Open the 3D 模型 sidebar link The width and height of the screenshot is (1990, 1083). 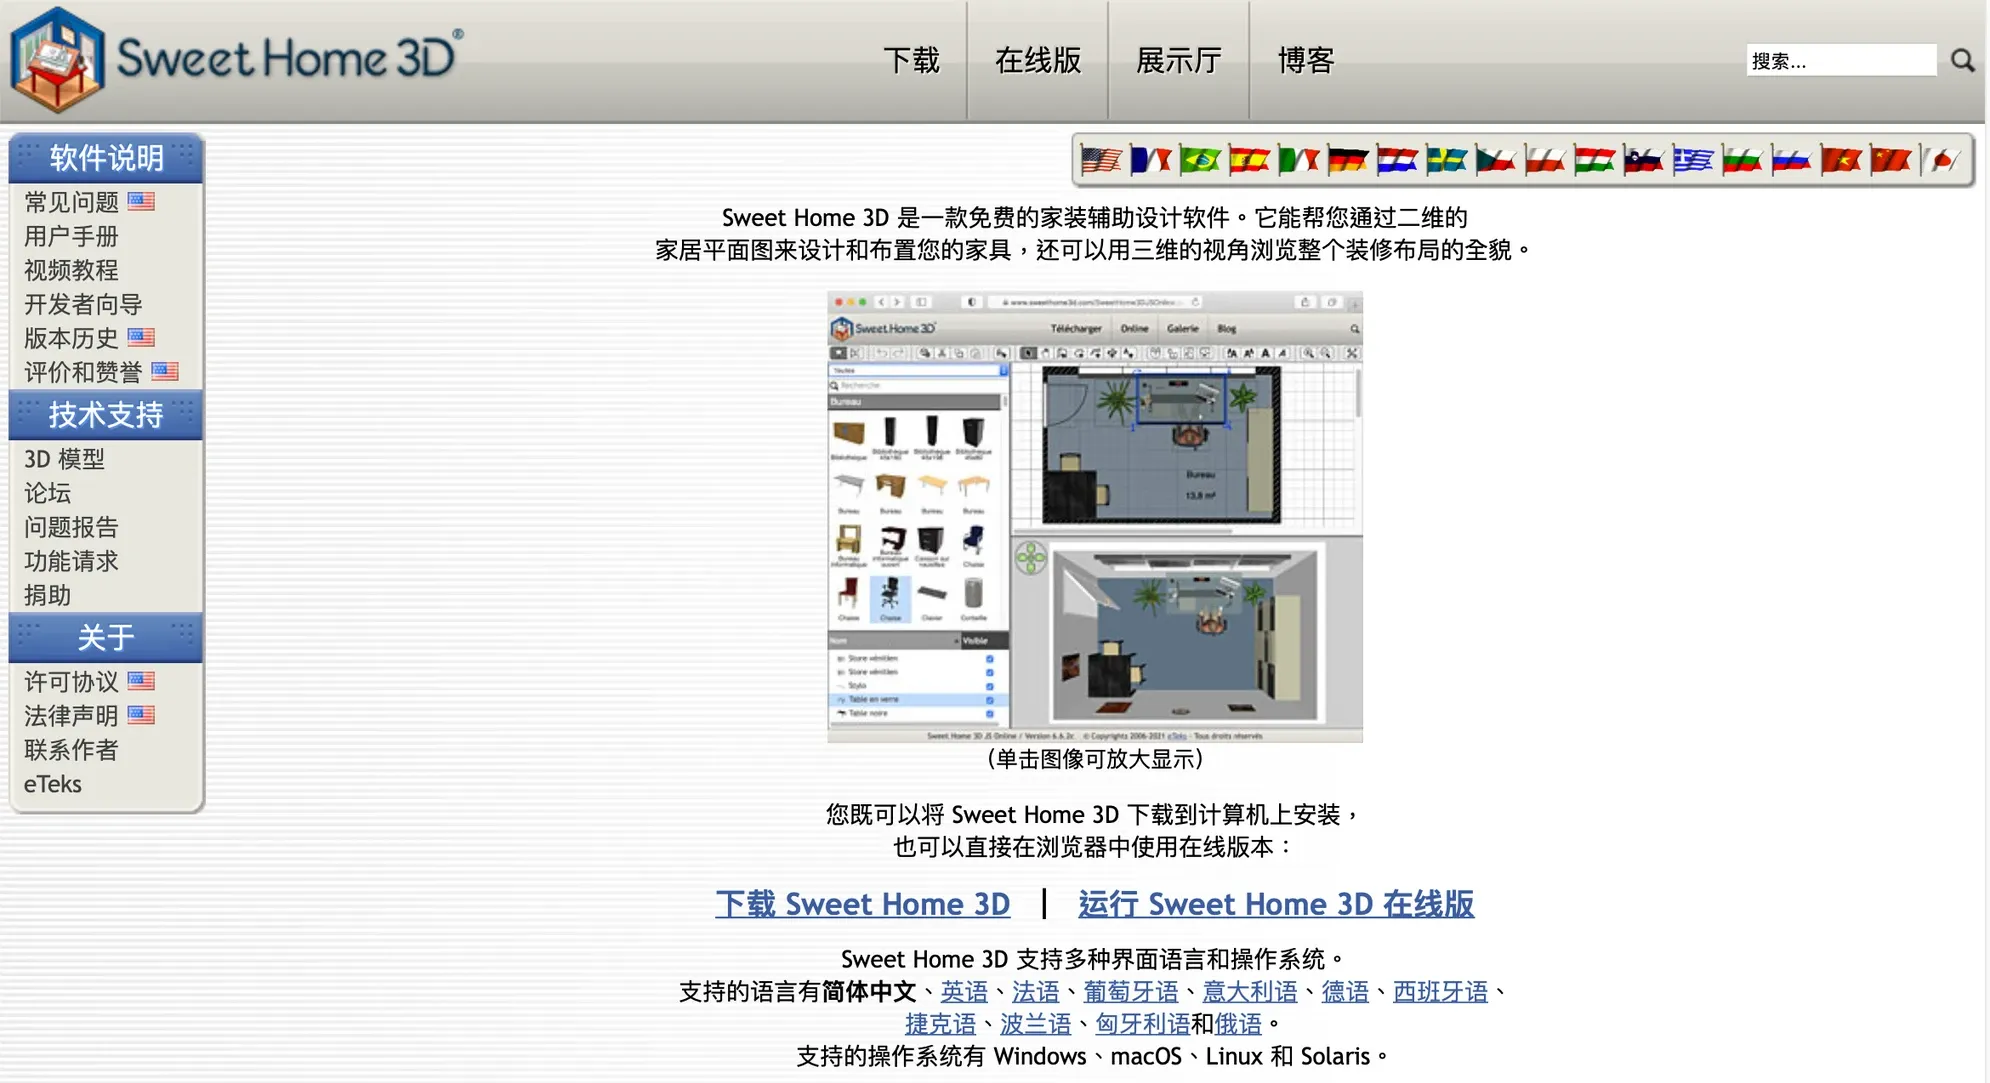tap(64, 459)
